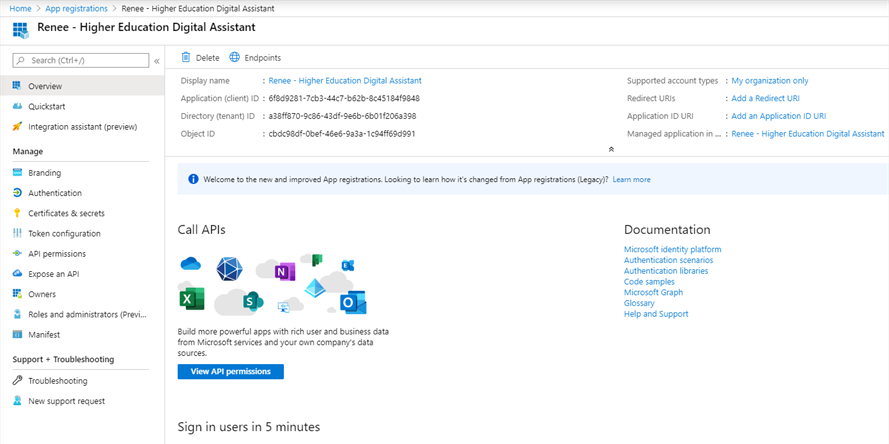Collapse the sidebar with double chevron
The image size is (889, 444).
157,61
